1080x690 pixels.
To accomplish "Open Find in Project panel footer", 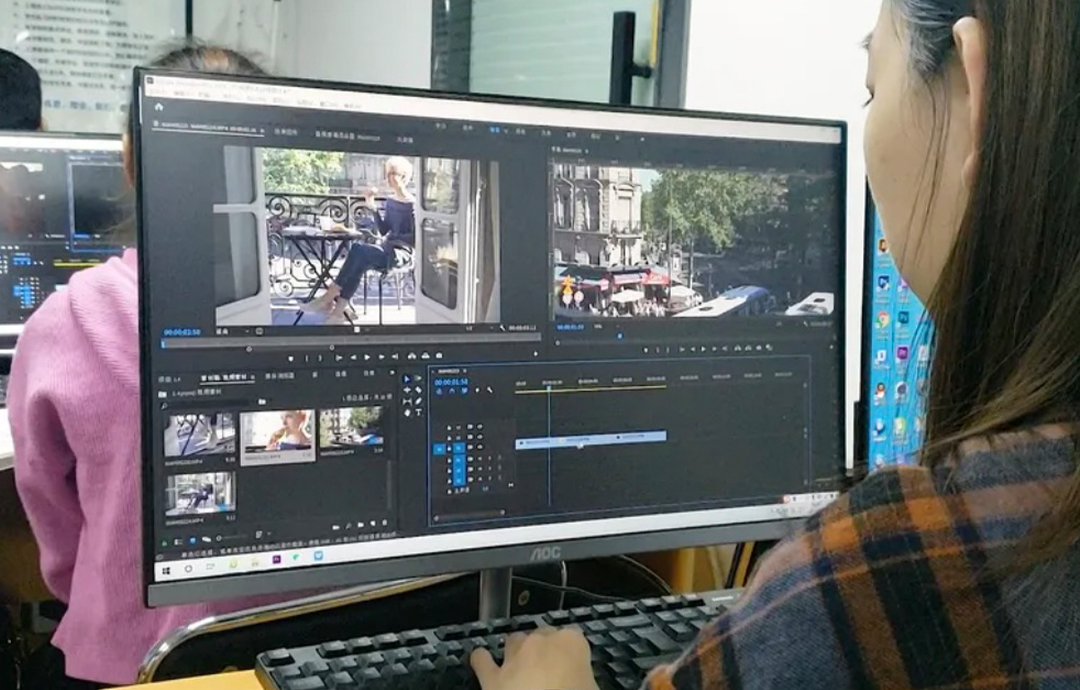I will (349, 527).
